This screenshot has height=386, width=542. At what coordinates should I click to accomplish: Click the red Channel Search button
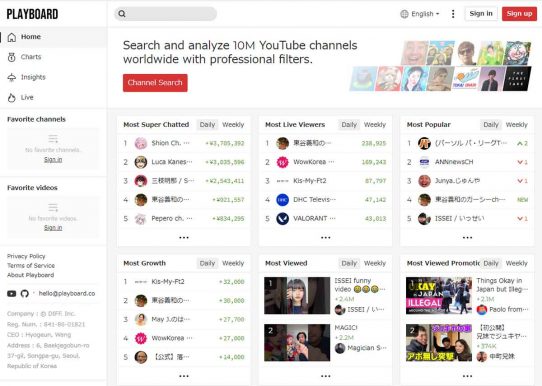(x=155, y=83)
